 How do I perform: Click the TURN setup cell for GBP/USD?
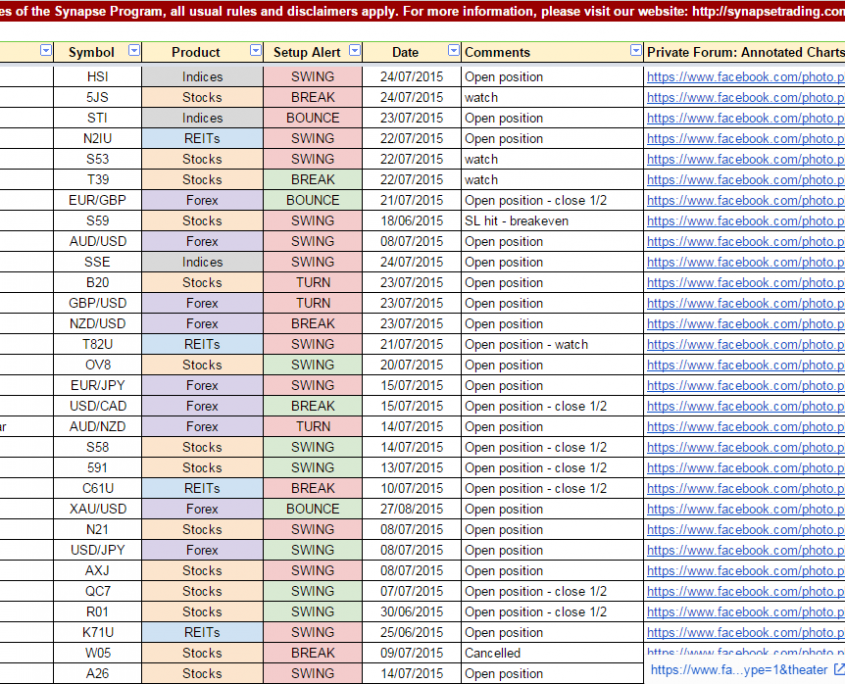(x=313, y=303)
